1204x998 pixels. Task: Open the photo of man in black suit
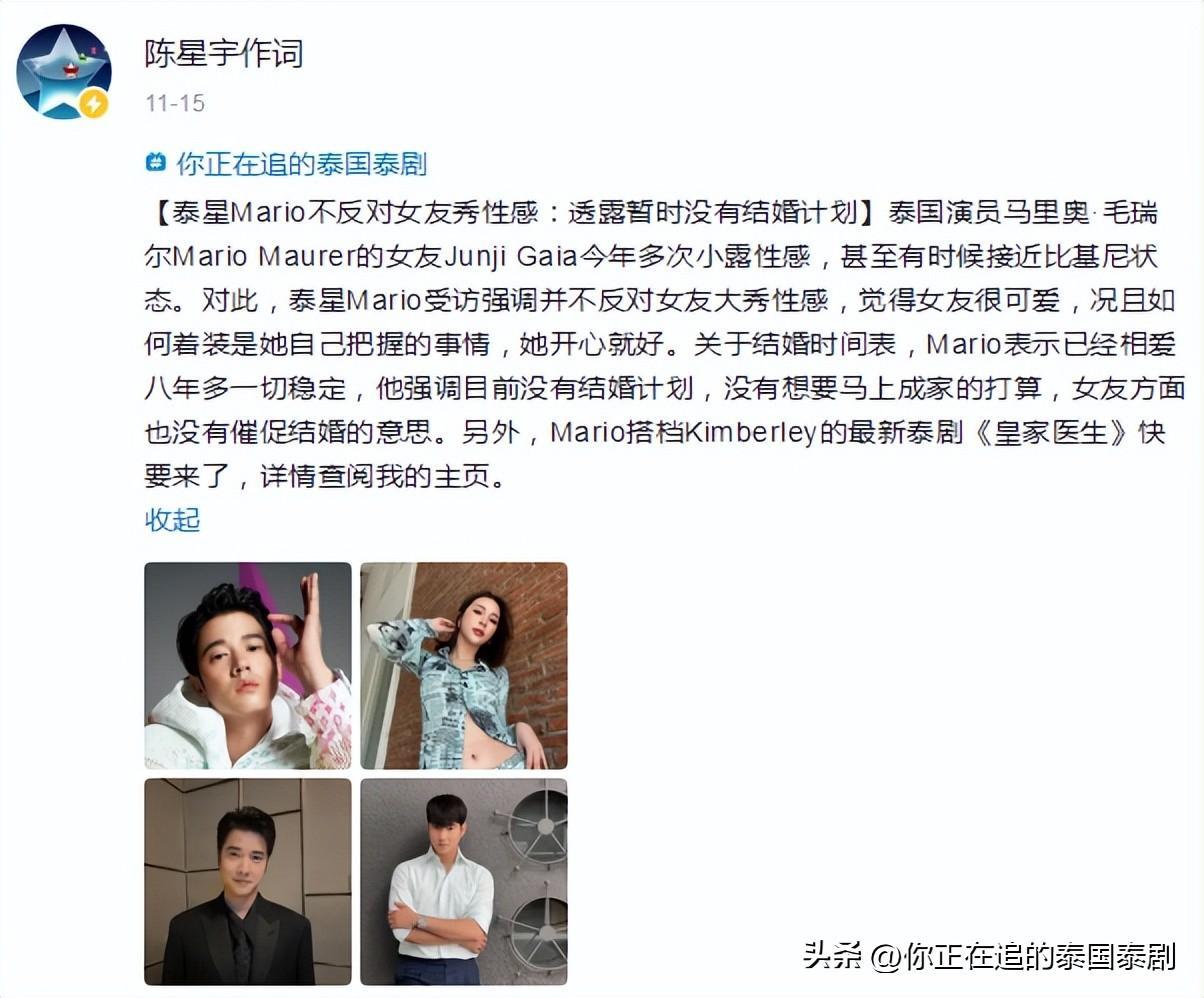(248, 882)
